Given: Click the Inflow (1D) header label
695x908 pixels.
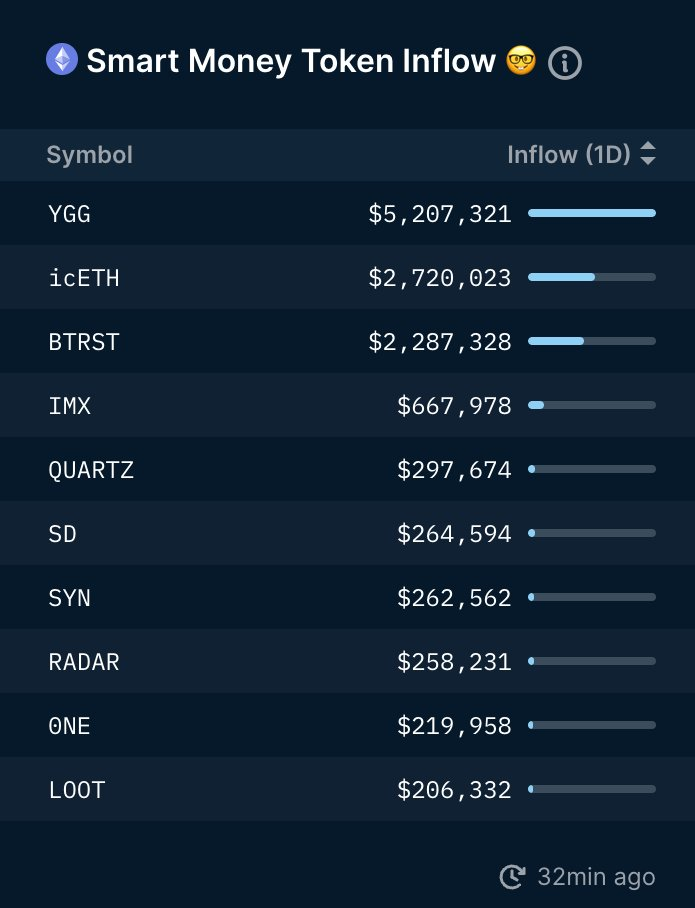Looking at the screenshot, I should (x=568, y=155).
